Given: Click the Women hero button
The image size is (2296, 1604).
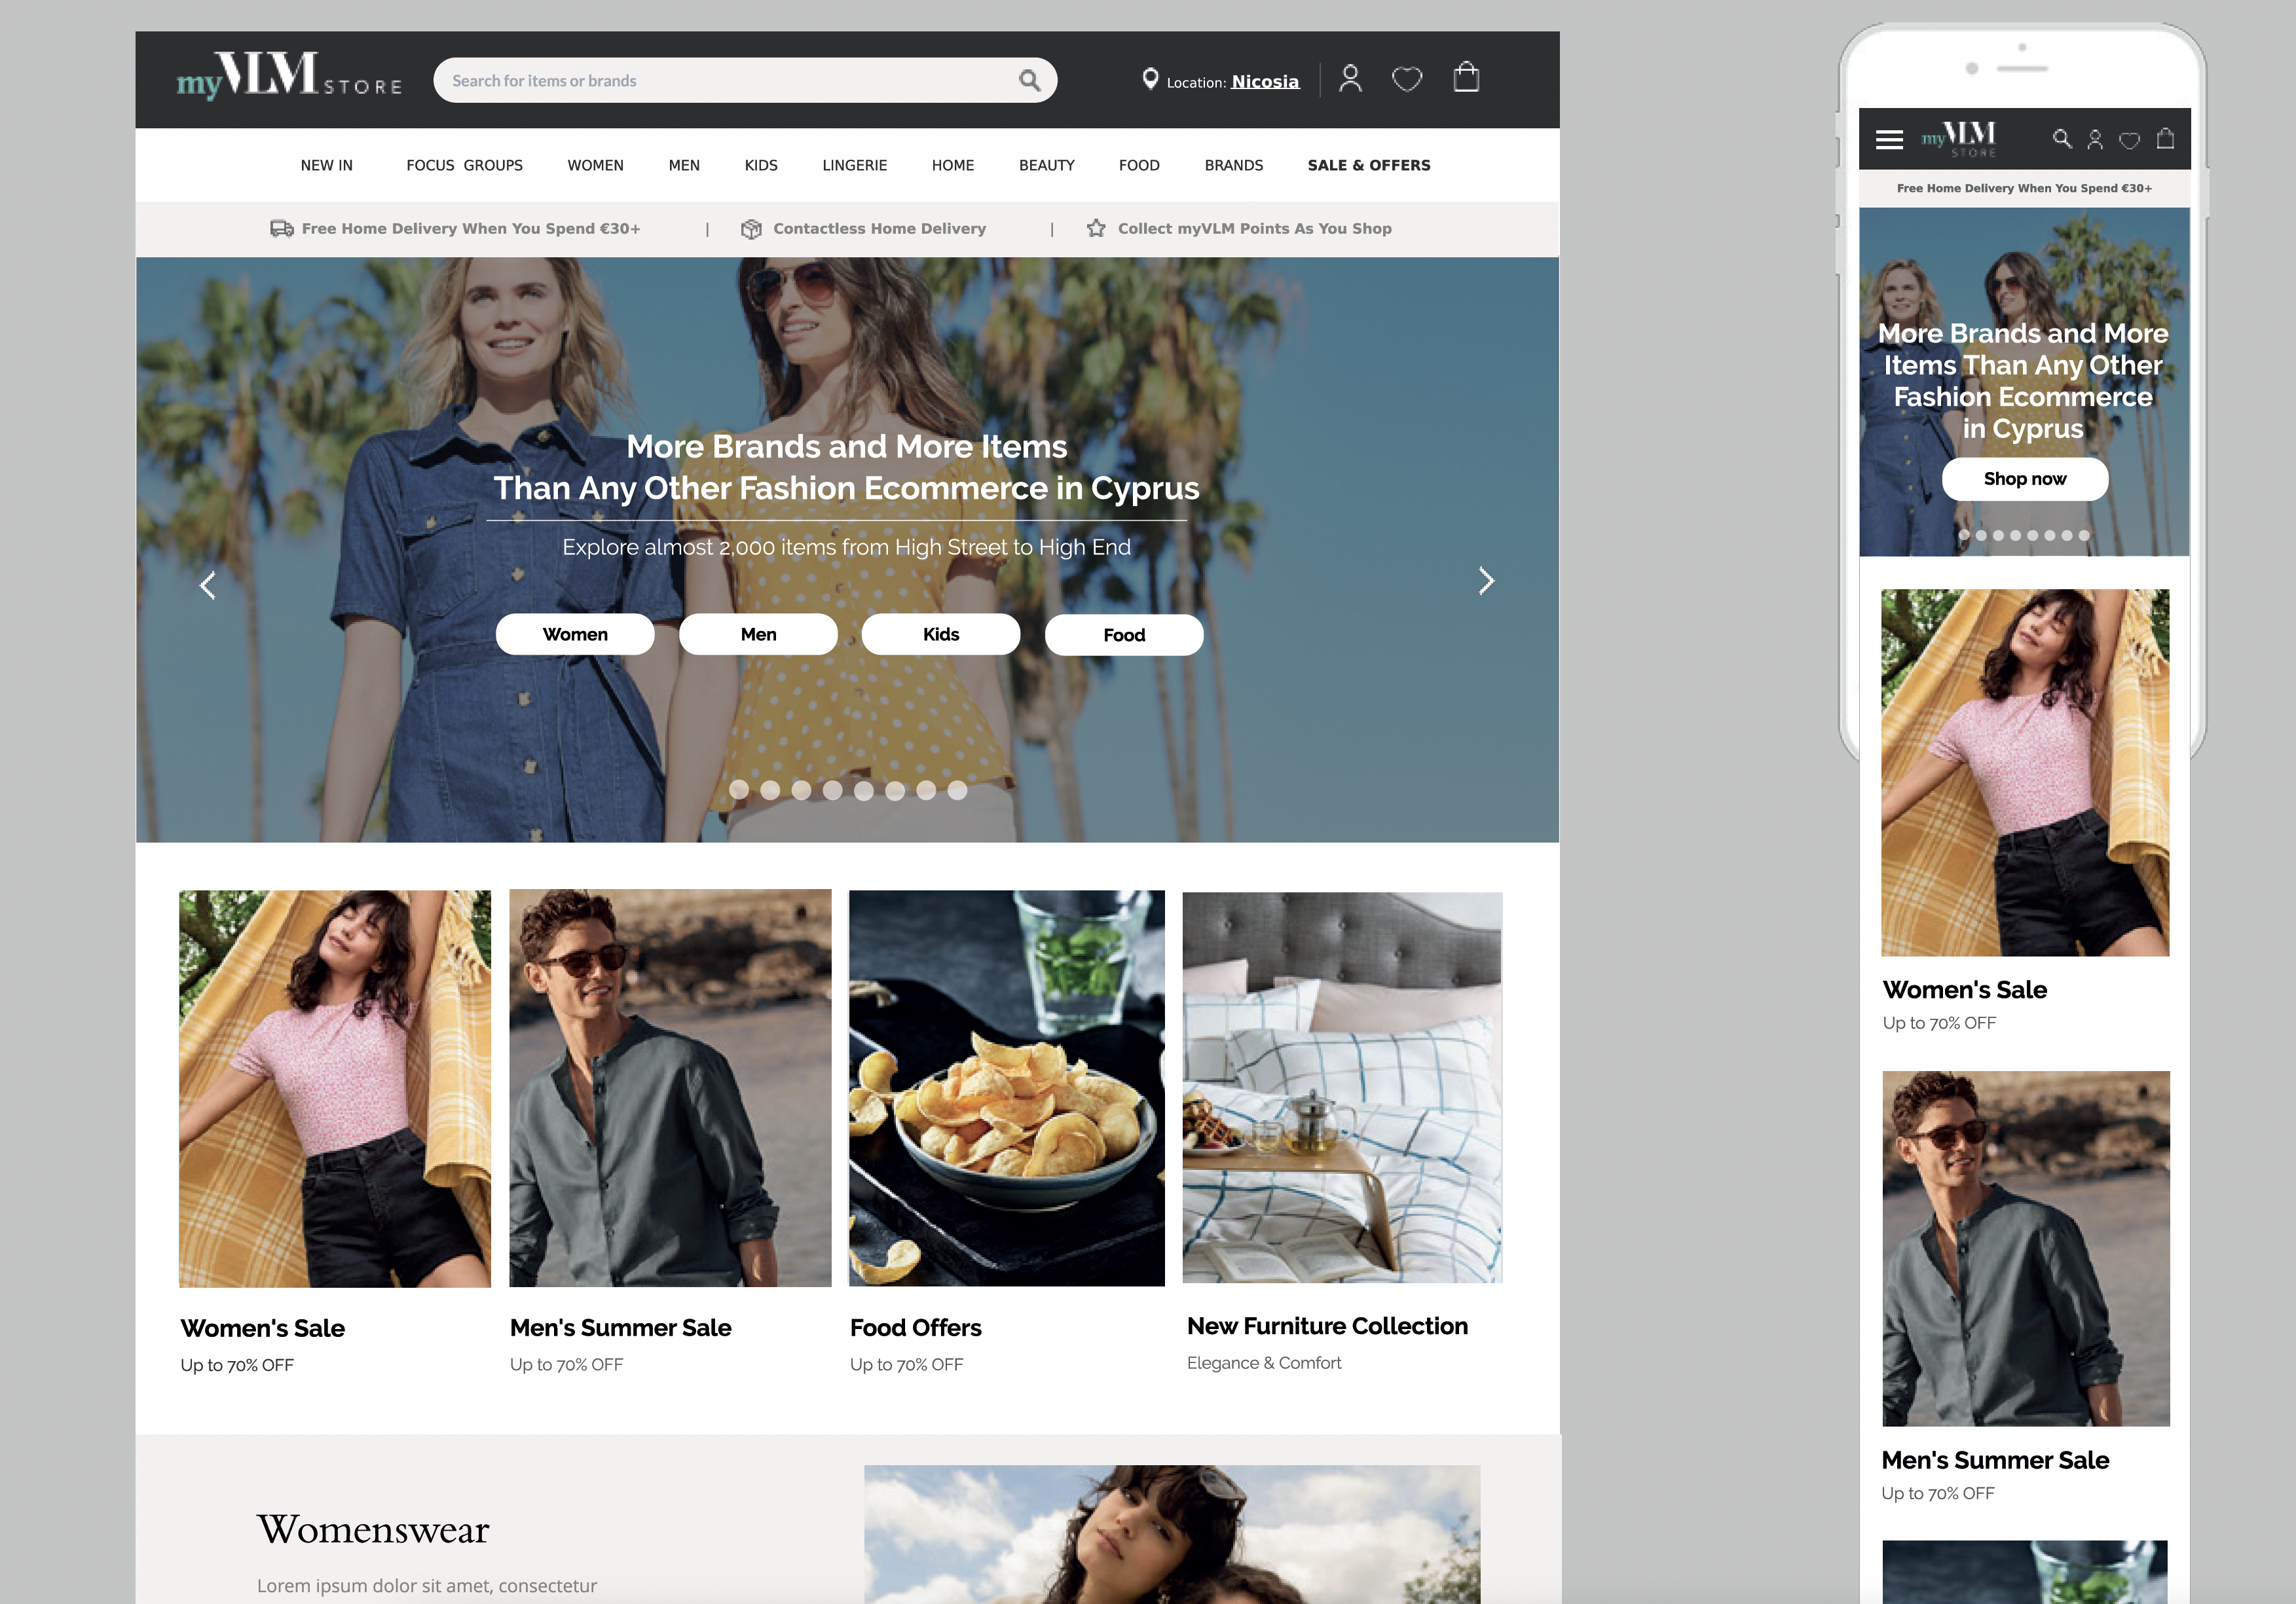Looking at the screenshot, I should [x=575, y=634].
